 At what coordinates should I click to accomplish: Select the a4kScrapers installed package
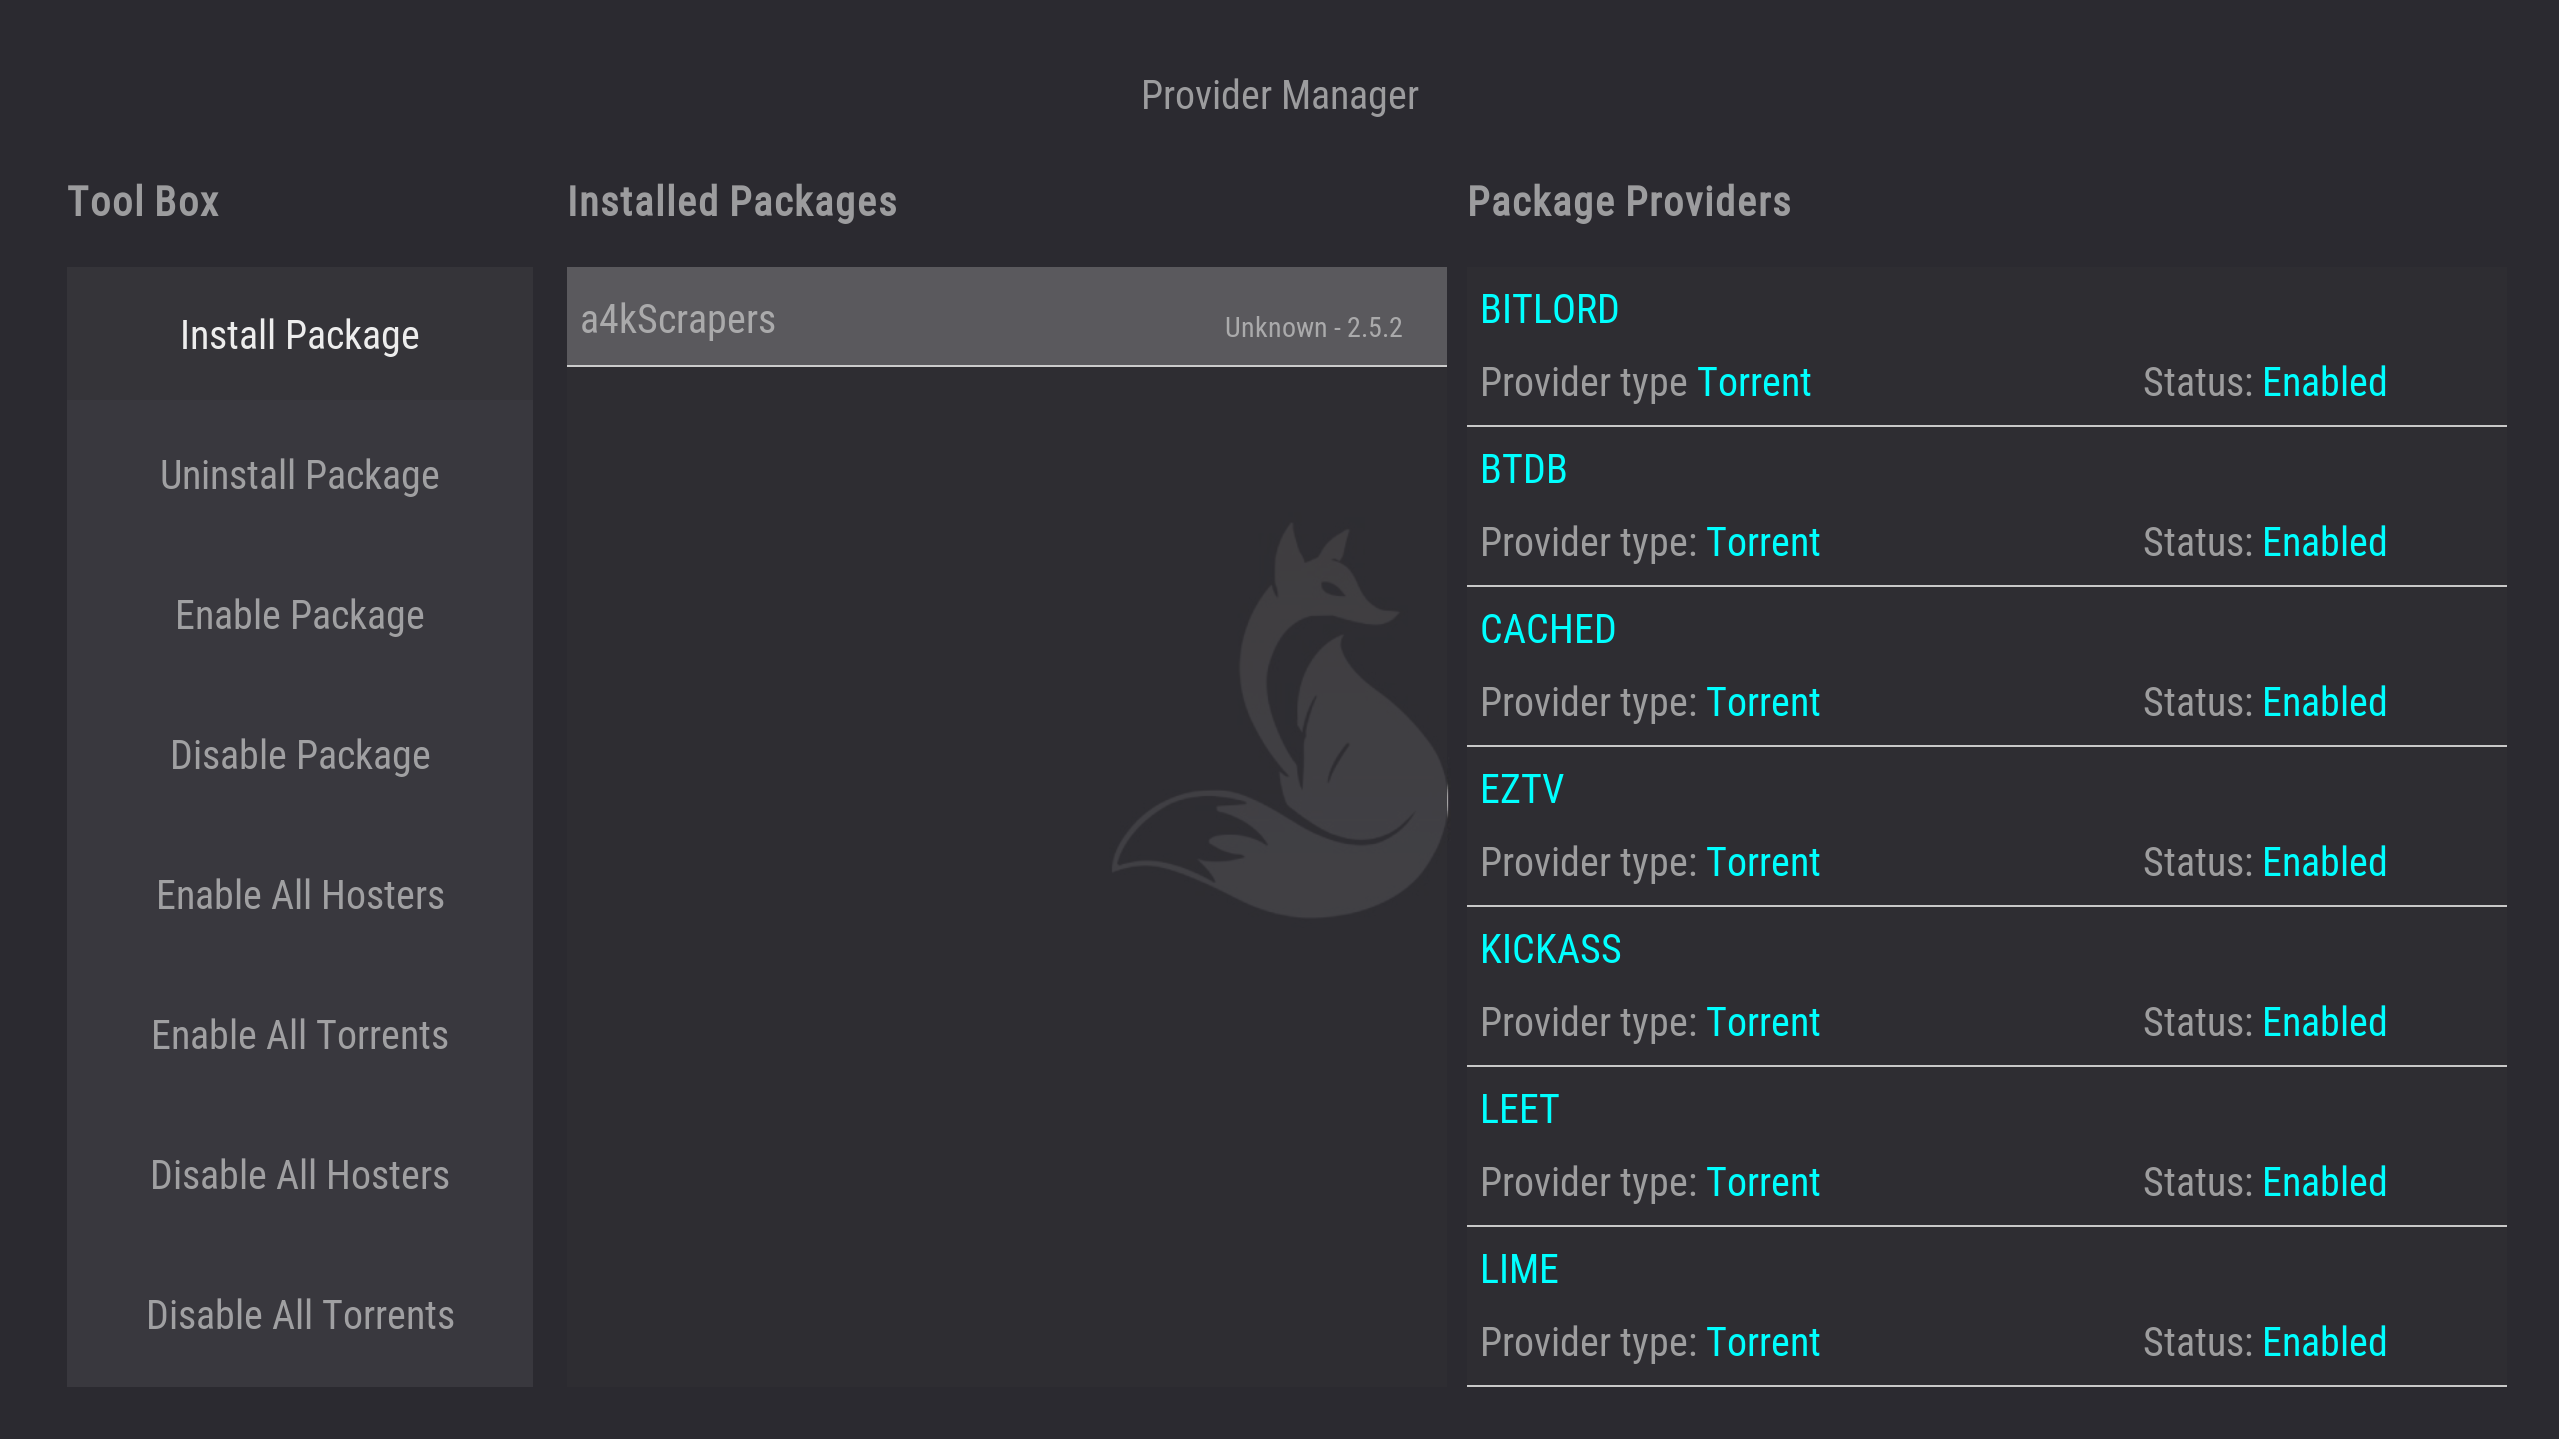click(x=1005, y=318)
